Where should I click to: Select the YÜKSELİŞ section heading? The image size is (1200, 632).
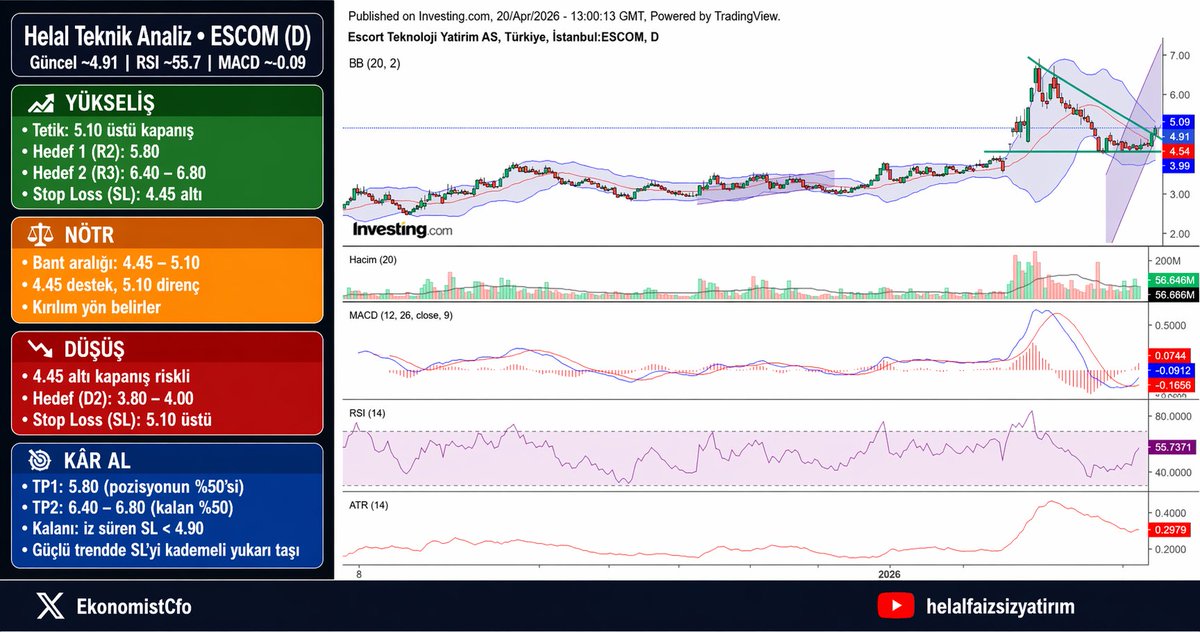pos(110,104)
